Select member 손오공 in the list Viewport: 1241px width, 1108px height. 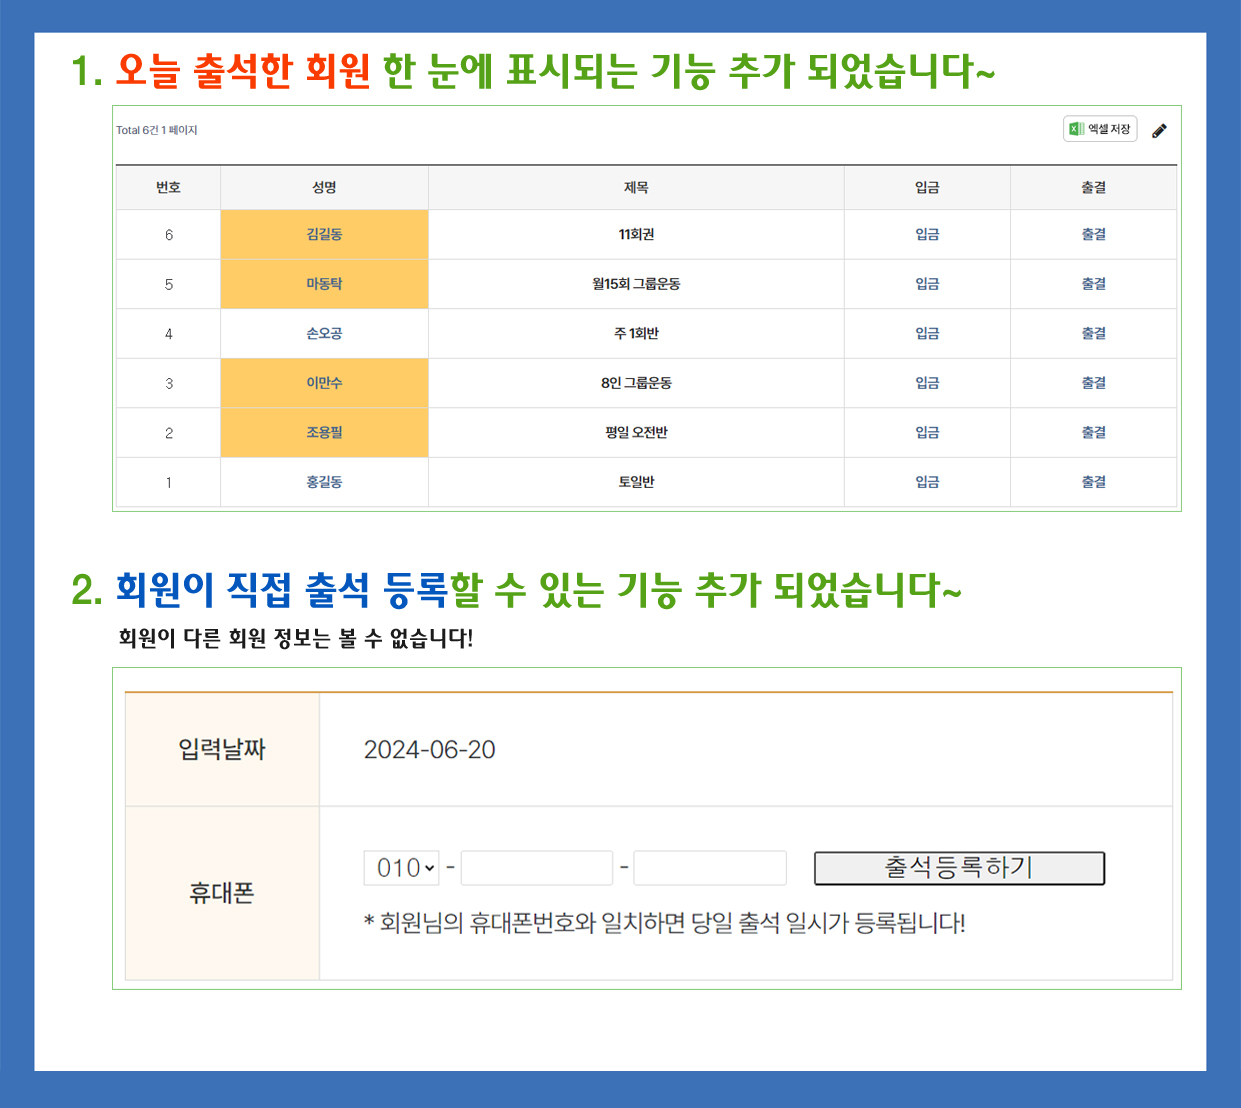point(324,333)
